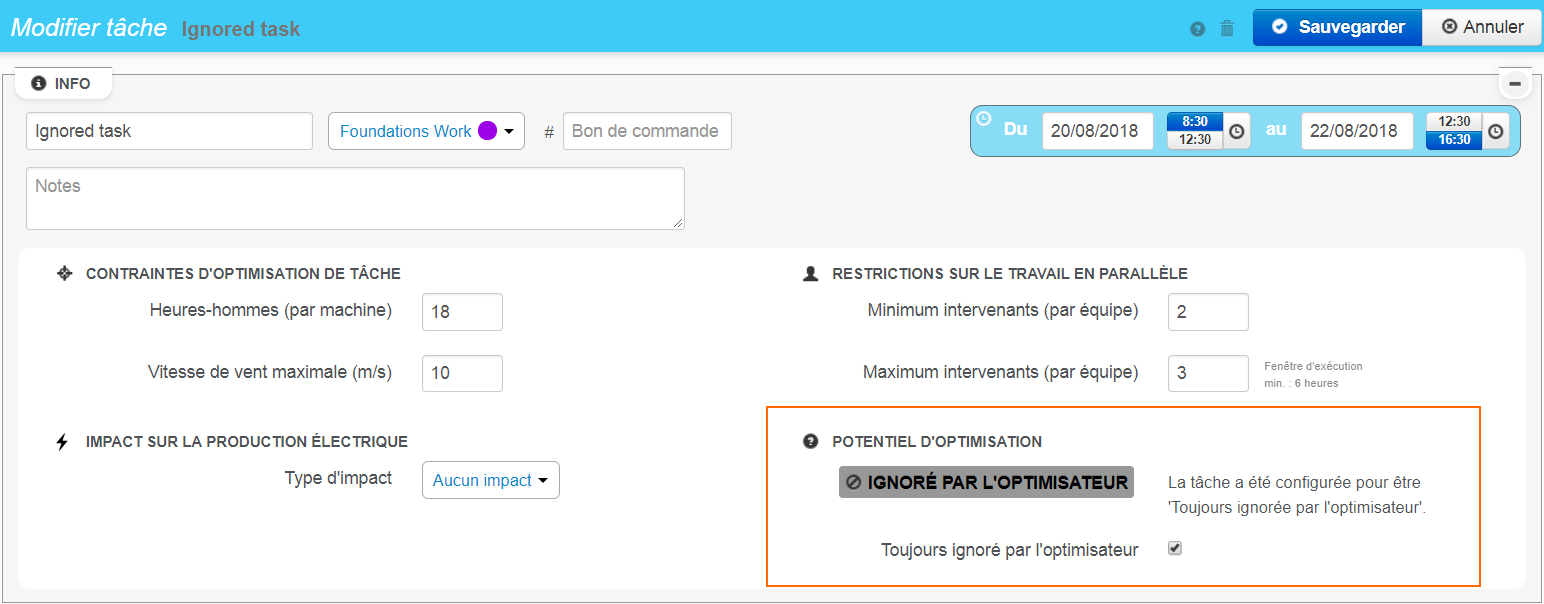The width and height of the screenshot is (1544, 604).
Task: Open the Aucun impact type dropdown
Action: 490,480
